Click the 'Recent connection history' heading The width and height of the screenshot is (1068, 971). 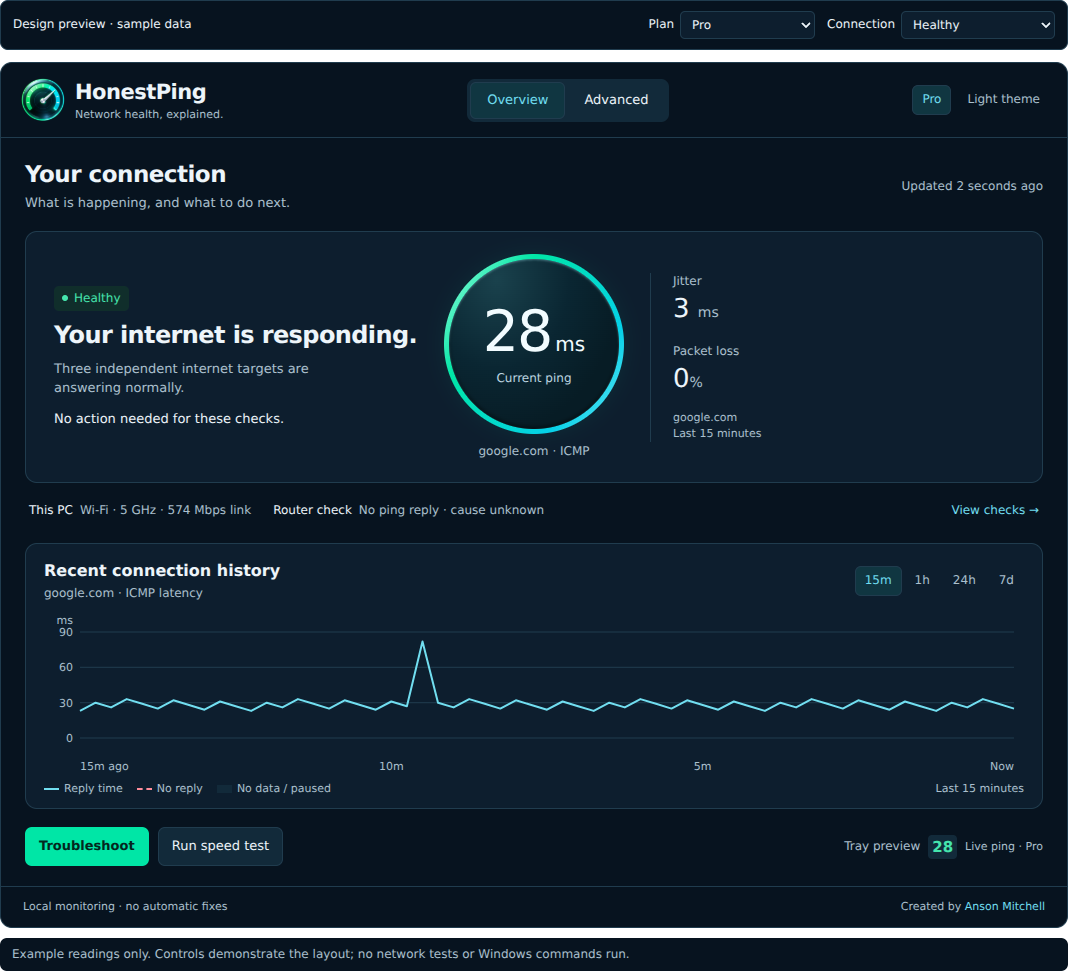click(162, 571)
